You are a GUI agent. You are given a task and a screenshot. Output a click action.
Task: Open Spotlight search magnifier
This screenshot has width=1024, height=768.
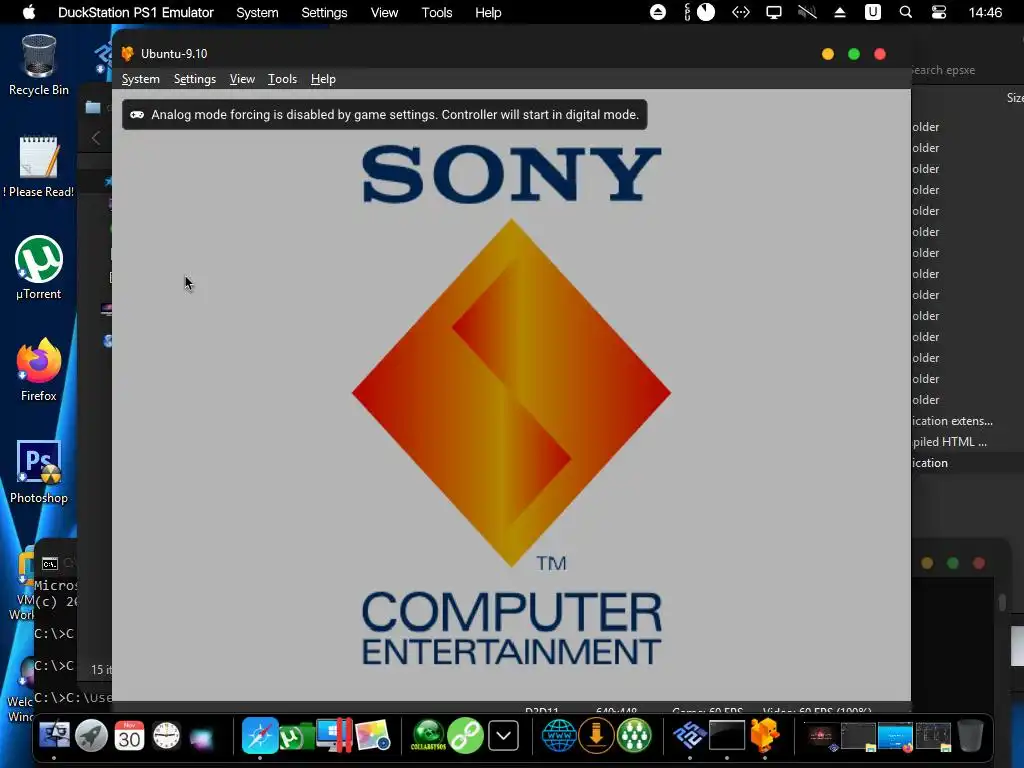click(x=905, y=12)
